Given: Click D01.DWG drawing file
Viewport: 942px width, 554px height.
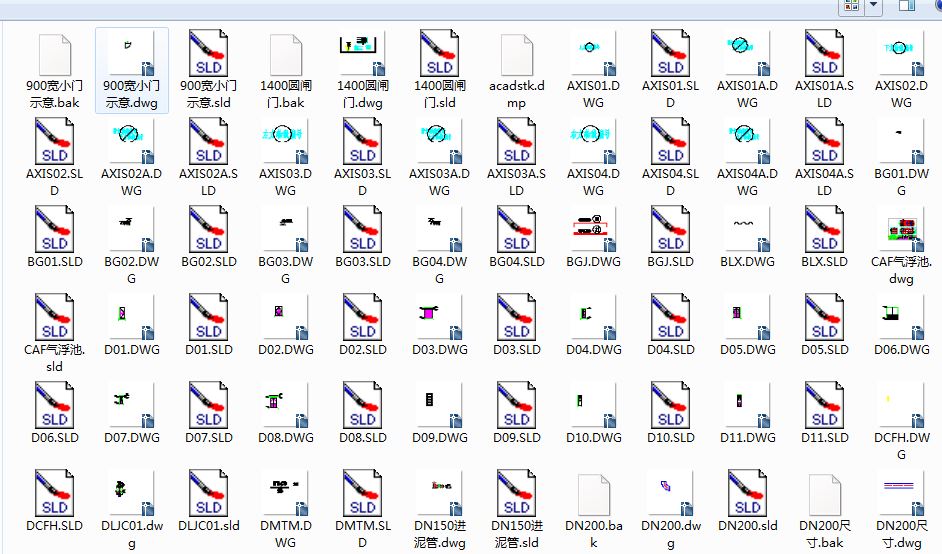Looking at the screenshot, I should point(132,318).
